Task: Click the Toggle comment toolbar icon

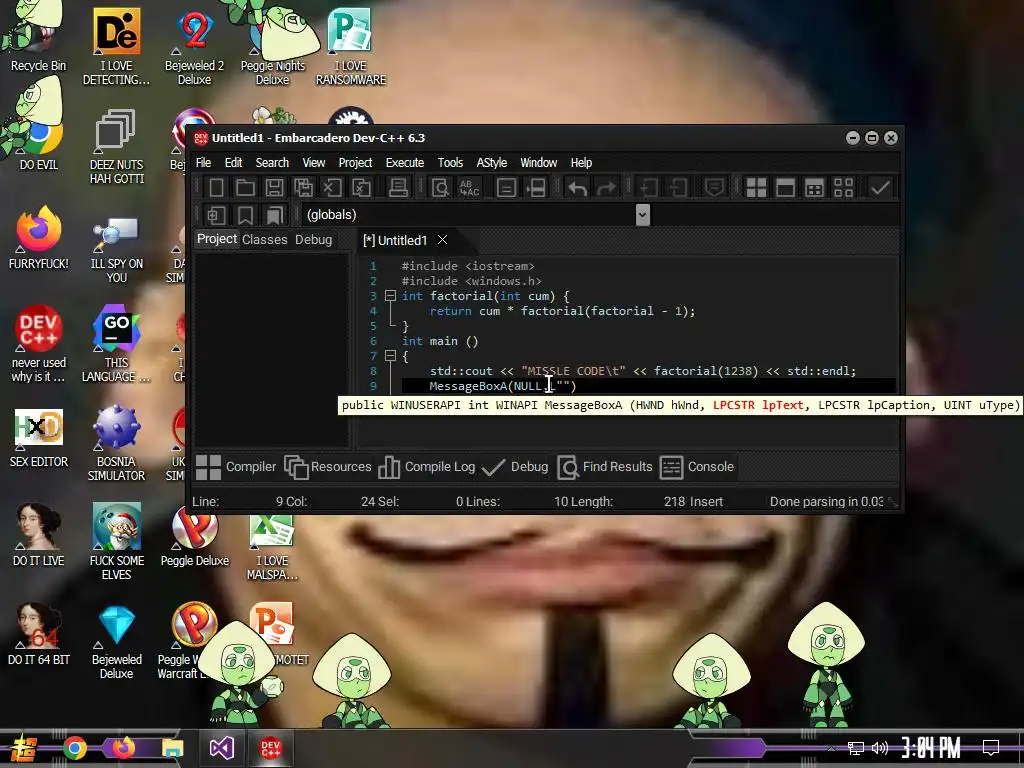Action: [x=714, y=188]
